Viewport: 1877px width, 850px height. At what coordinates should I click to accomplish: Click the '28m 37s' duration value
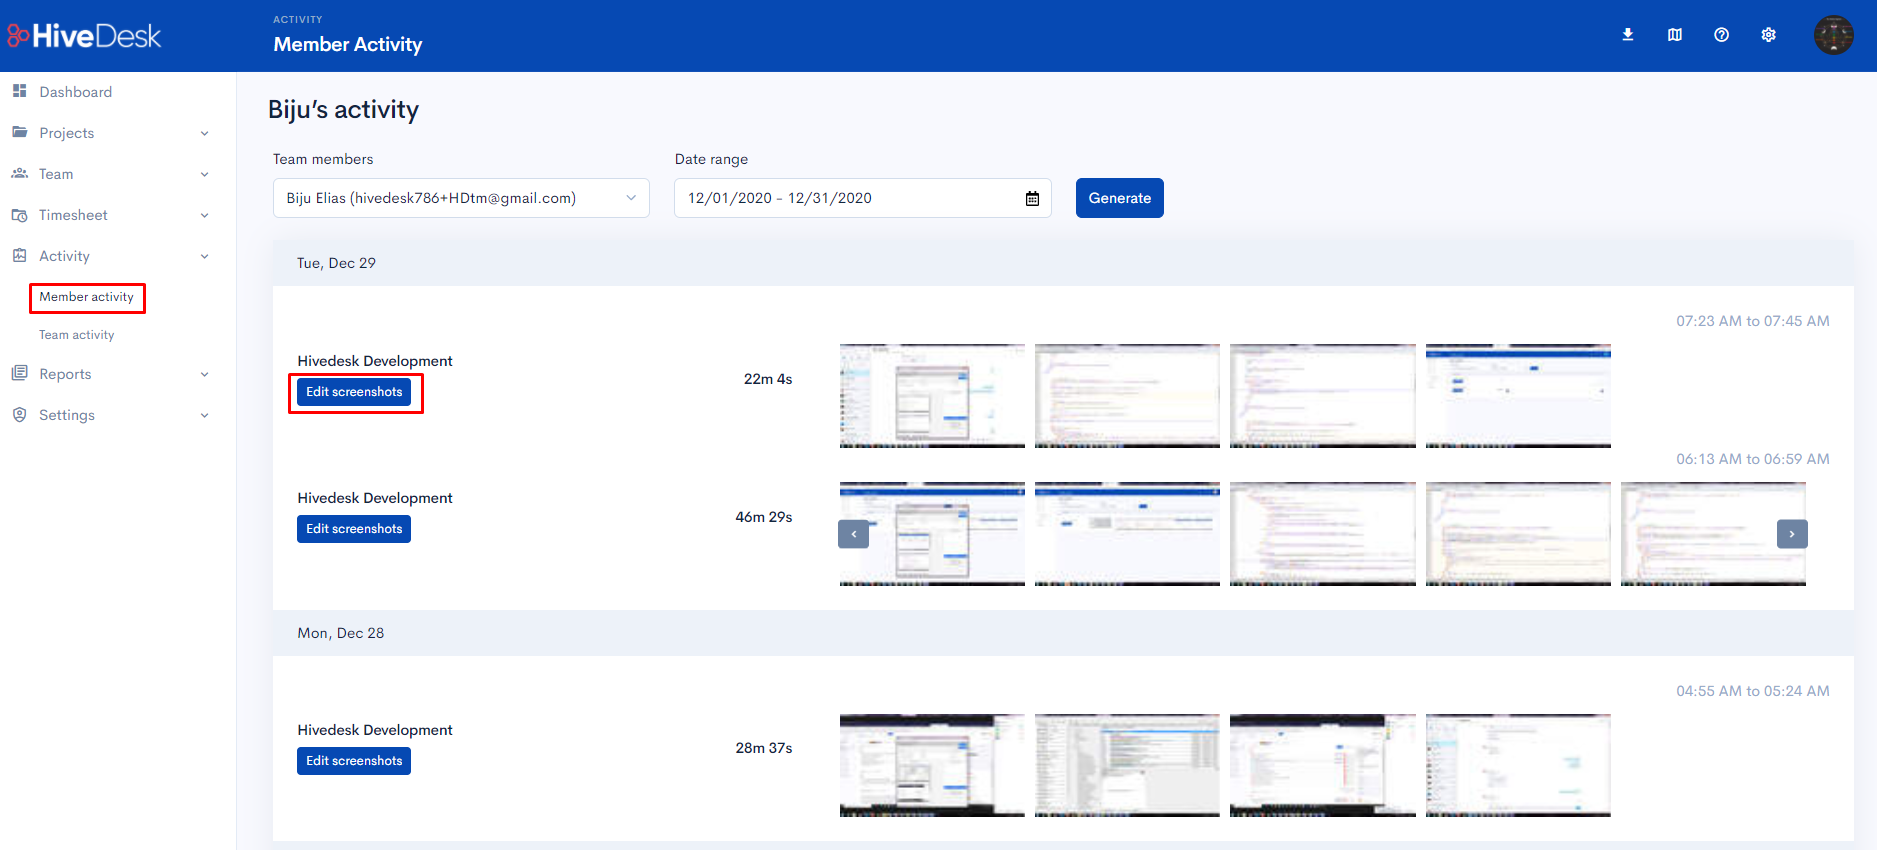[x=764, y=748]
